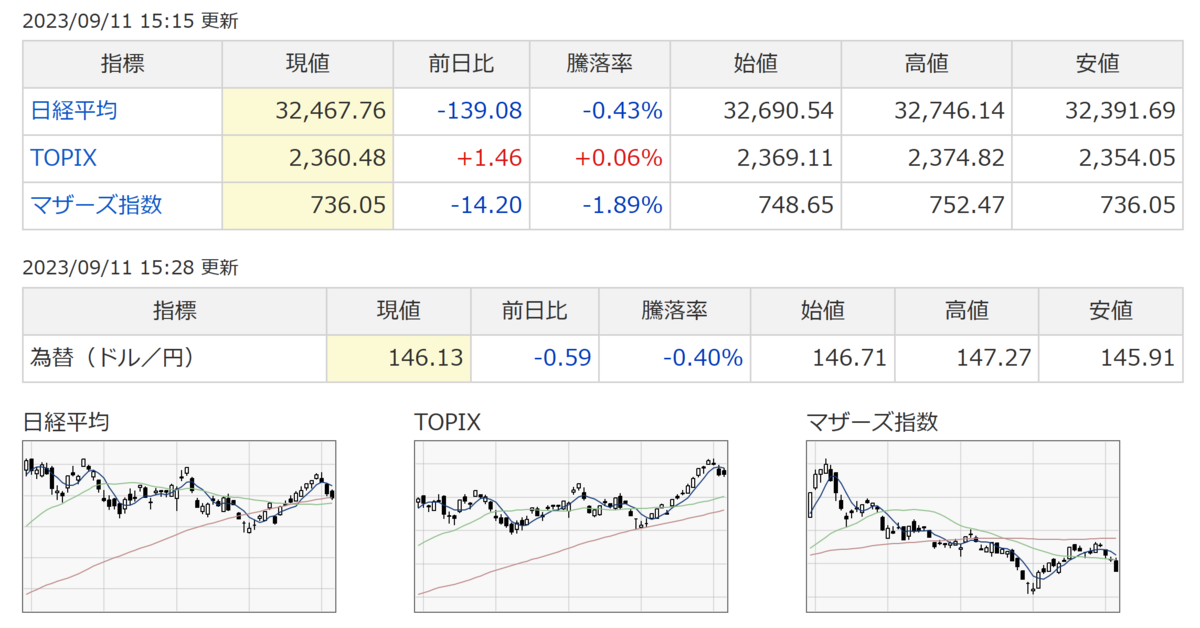Click the 現値 column header in the top table
Image resolution: width=1200 pixels, height=628 pixels.
click(308, 64)
